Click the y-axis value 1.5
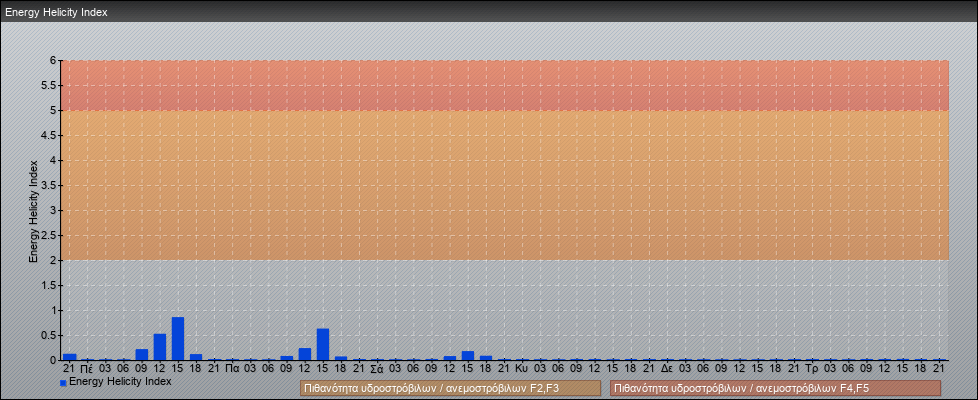The height and width of the screenshot is (400, 978). click(49, 285)
